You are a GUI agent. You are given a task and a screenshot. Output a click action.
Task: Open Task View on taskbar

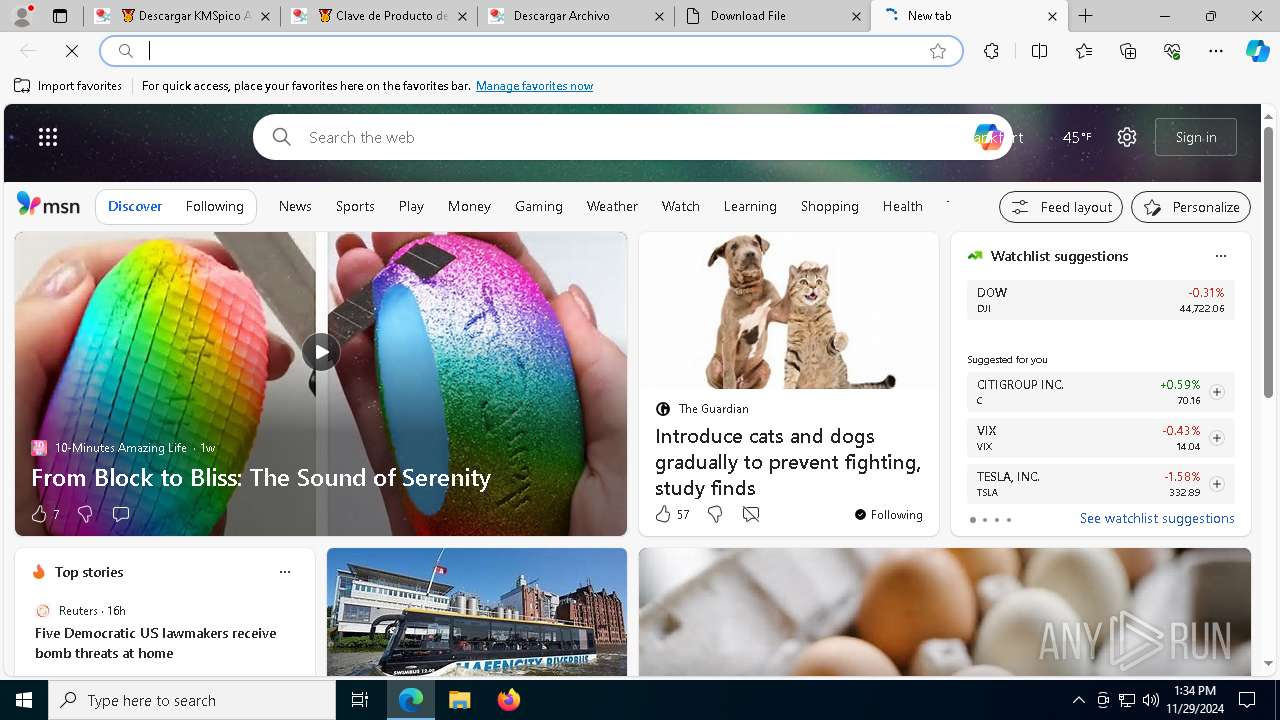[360, 700]
